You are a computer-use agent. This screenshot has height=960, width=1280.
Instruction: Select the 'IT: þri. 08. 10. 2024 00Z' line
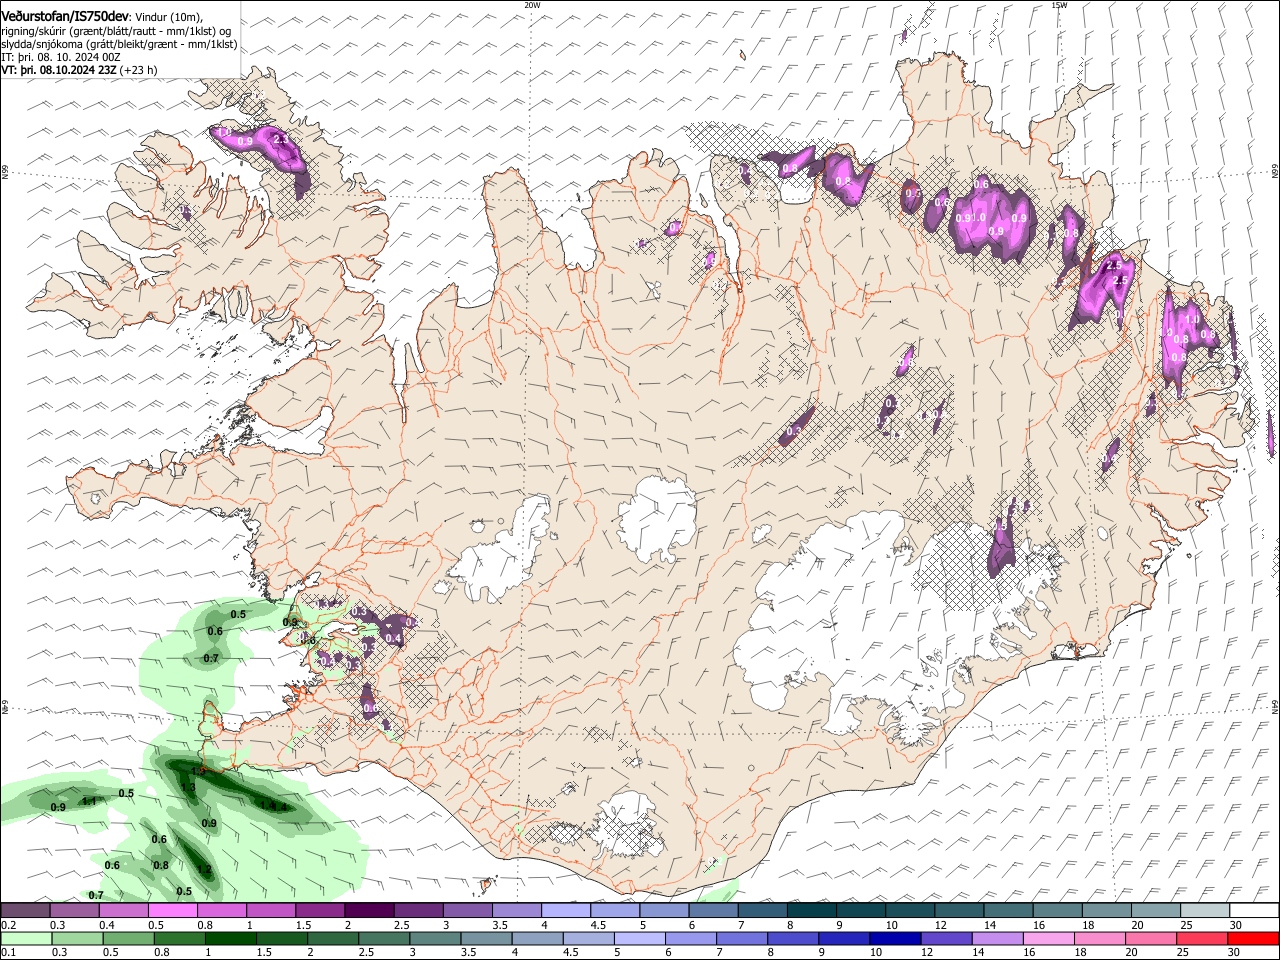[x=61, y=57]
